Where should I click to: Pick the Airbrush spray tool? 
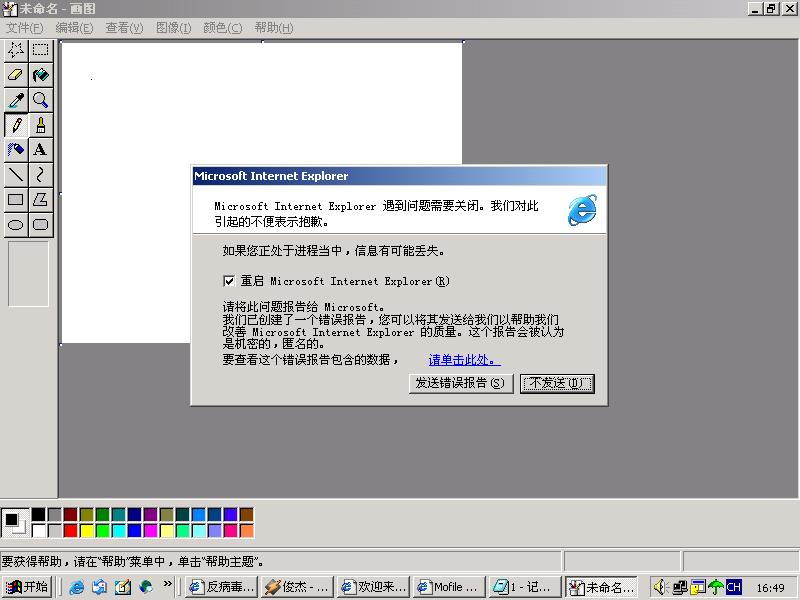[16, 150]
